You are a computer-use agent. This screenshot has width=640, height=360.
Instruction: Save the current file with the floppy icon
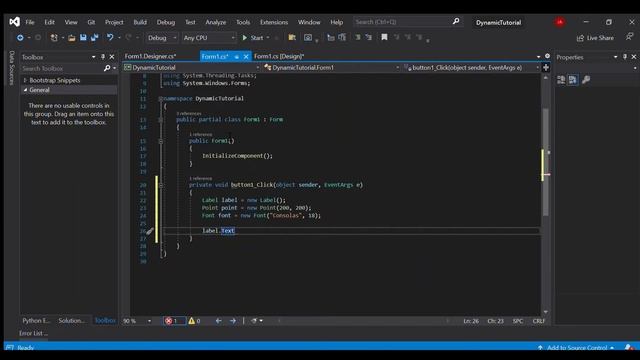[x=83, y=38]
